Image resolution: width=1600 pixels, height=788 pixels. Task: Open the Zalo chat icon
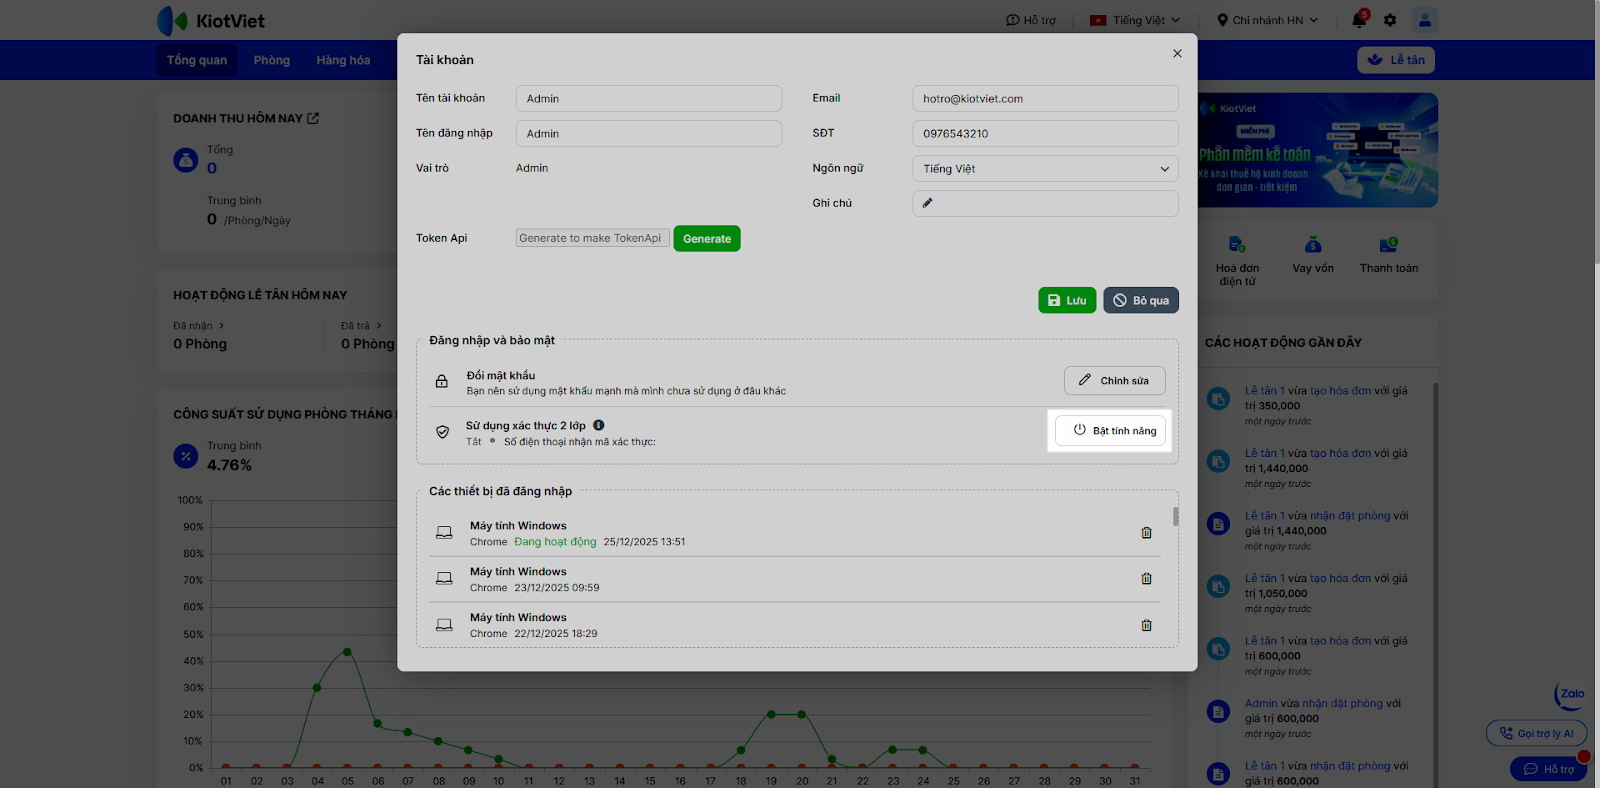click(x=1571, y=694)
